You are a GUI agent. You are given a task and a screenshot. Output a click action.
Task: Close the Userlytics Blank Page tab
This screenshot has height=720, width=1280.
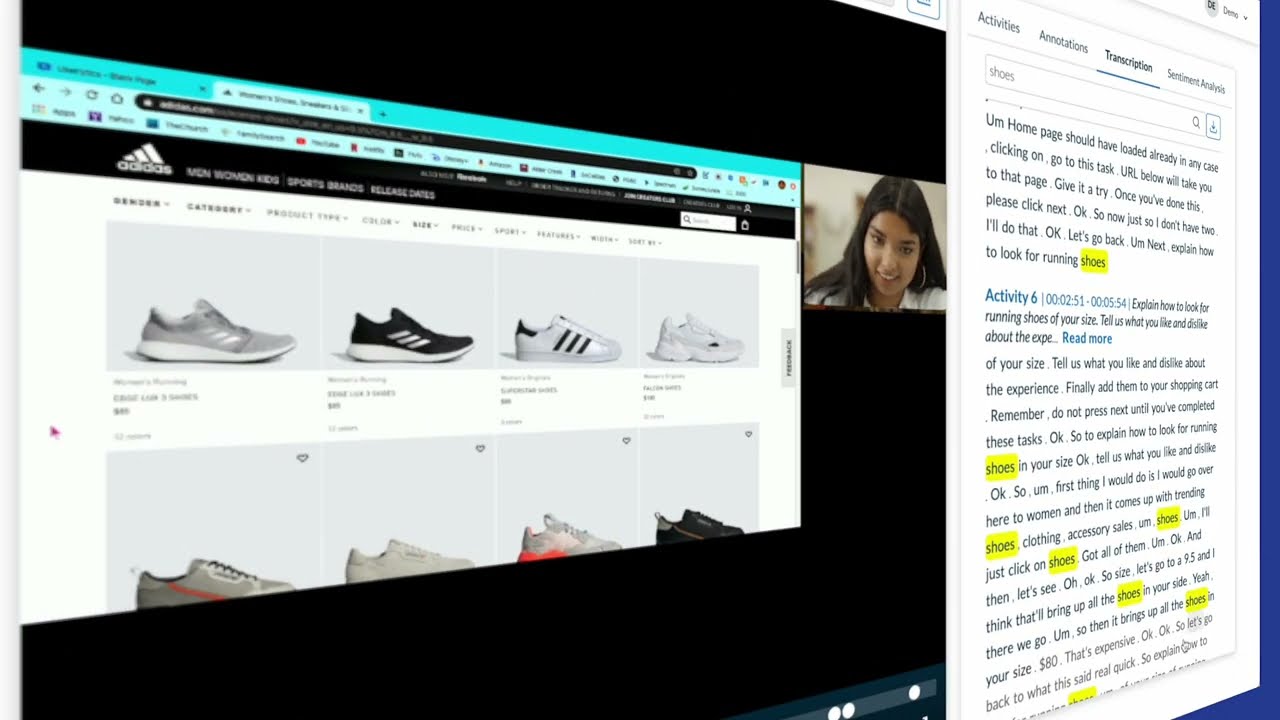click(x=202, y=89)
